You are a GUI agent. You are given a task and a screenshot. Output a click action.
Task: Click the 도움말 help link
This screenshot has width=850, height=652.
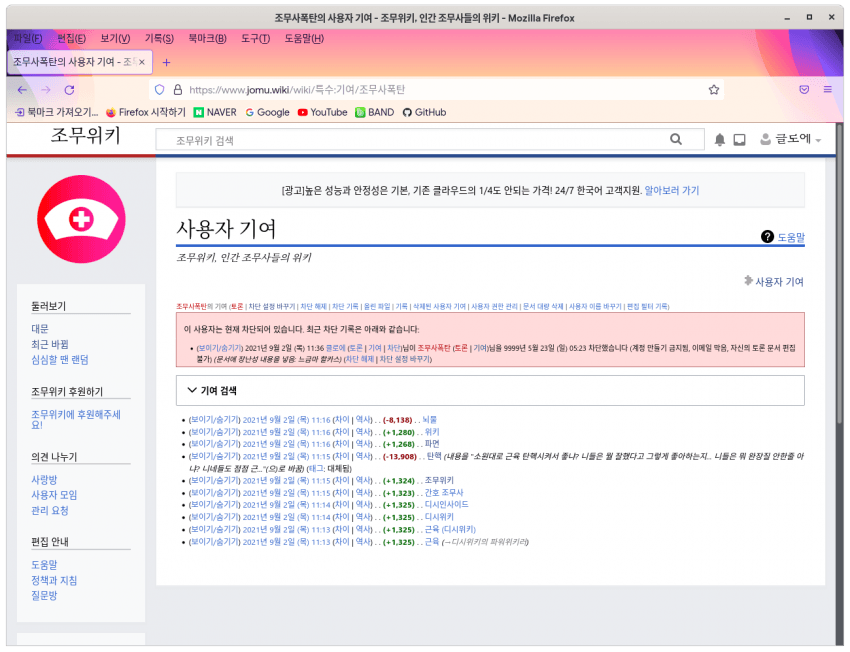coord(790,237)
